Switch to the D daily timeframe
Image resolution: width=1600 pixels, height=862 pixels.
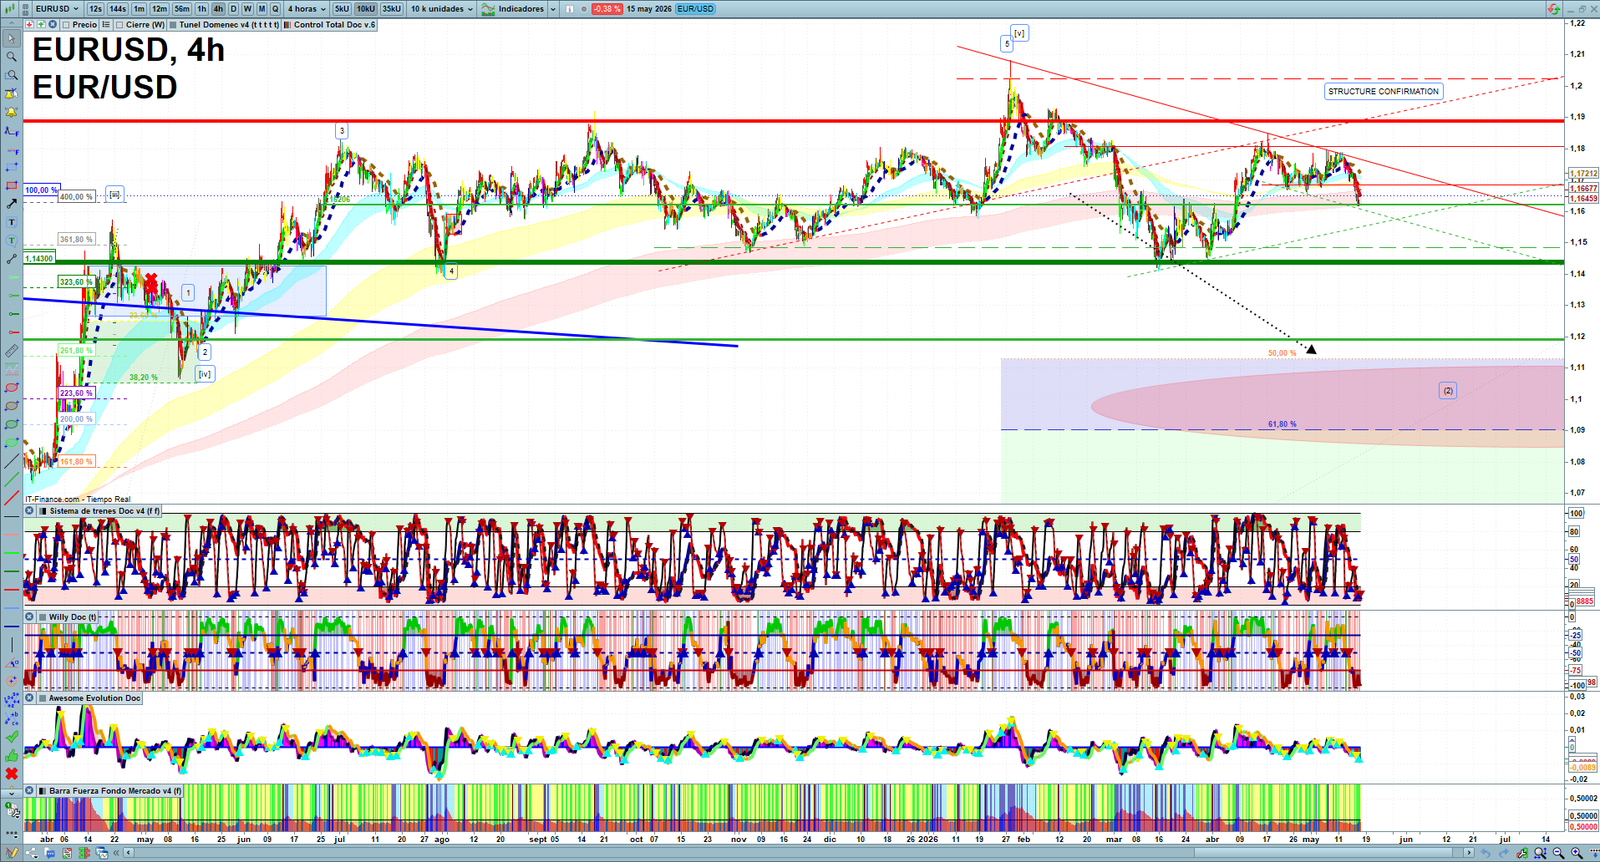coord(233,9)
